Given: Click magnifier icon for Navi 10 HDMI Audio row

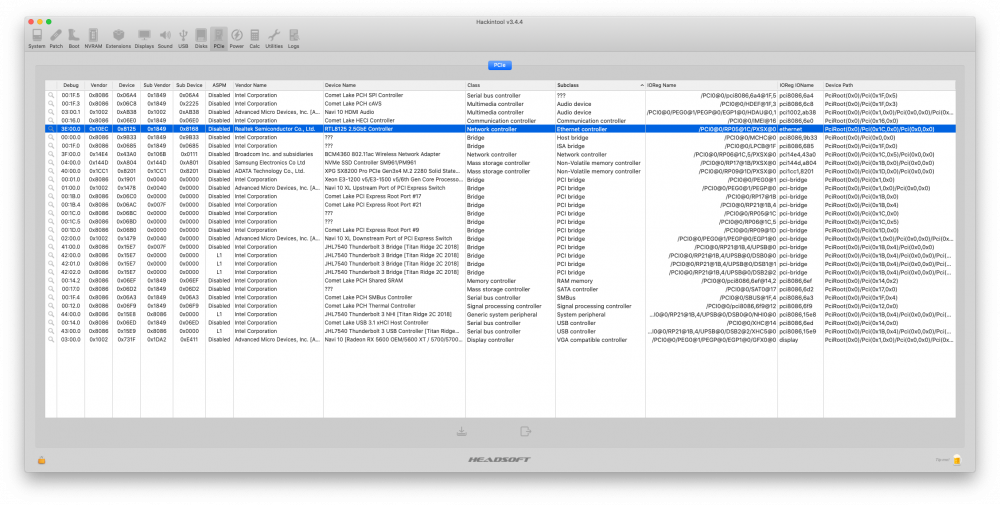Looking at the screenshot, I should point(50,112).
